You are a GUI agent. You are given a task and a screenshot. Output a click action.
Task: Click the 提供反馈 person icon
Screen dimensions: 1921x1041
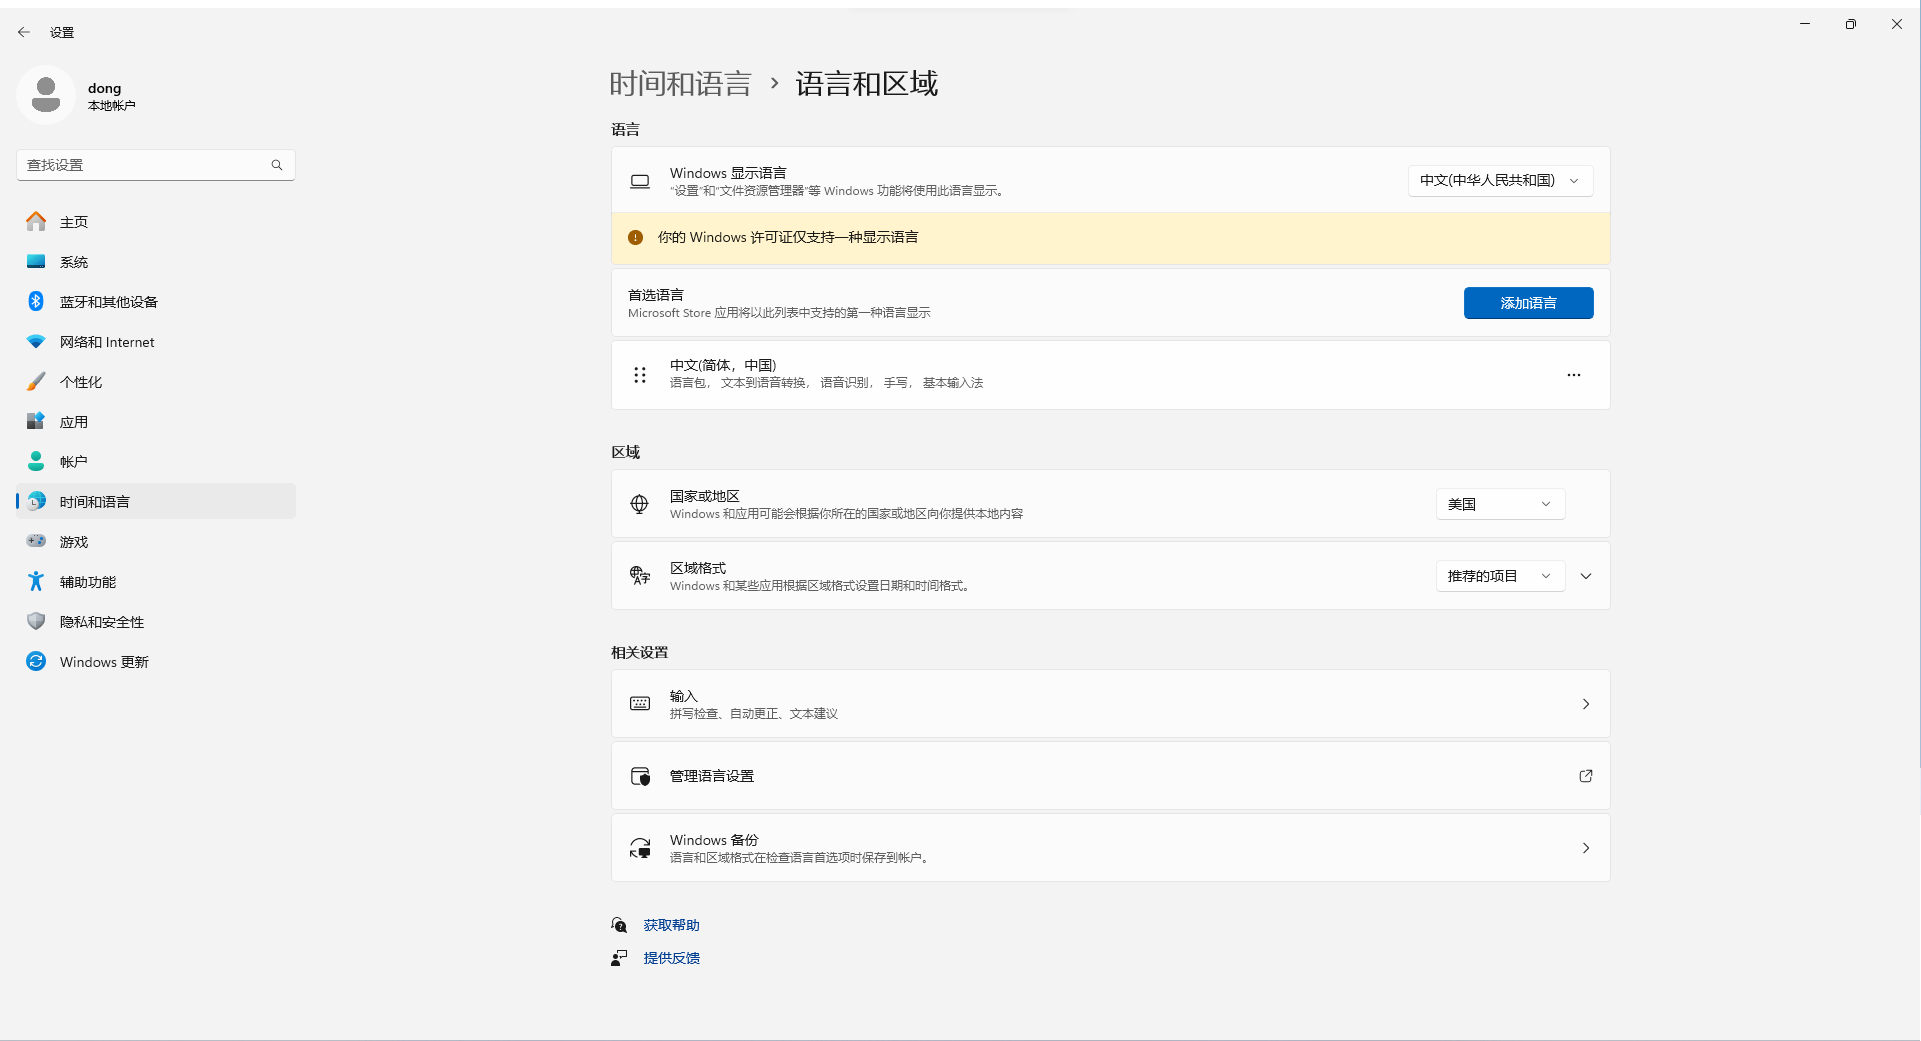[x=619, y=958]
